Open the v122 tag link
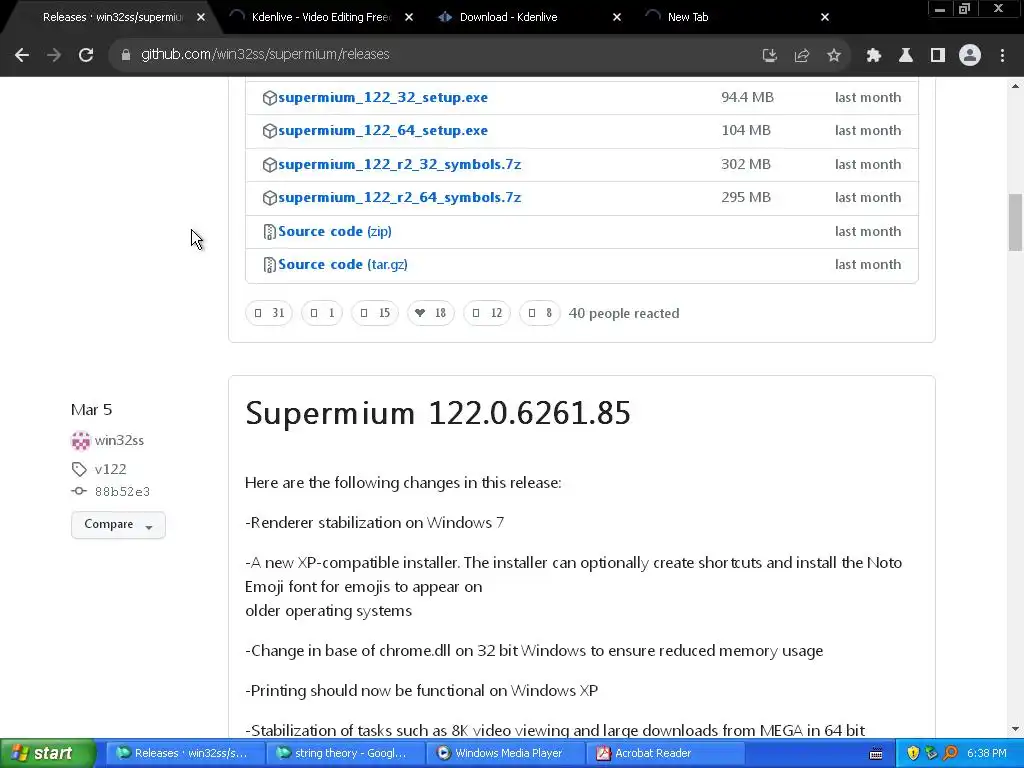Screen dimensions: 1024x768 [110, 469]
